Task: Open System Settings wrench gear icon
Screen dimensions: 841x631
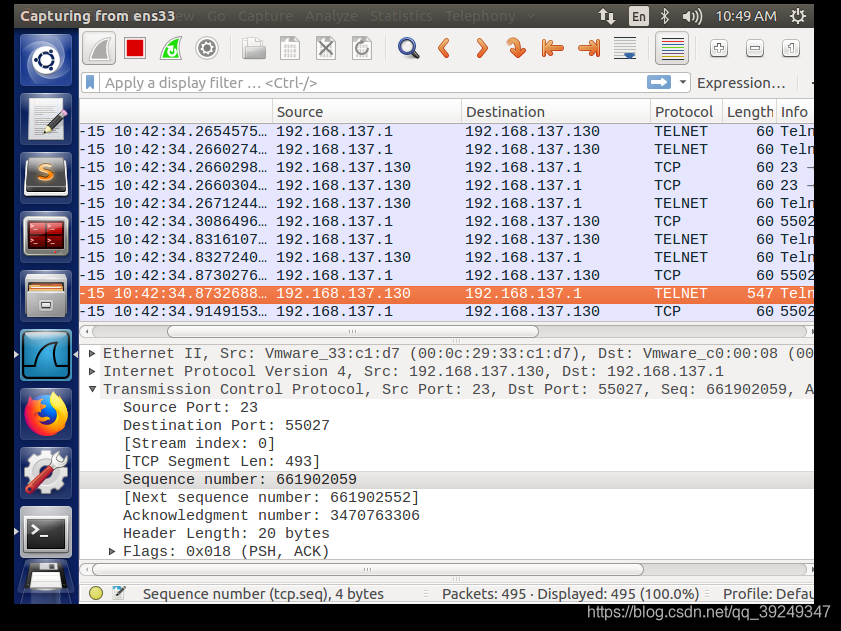Action: [x=46, y=473]
